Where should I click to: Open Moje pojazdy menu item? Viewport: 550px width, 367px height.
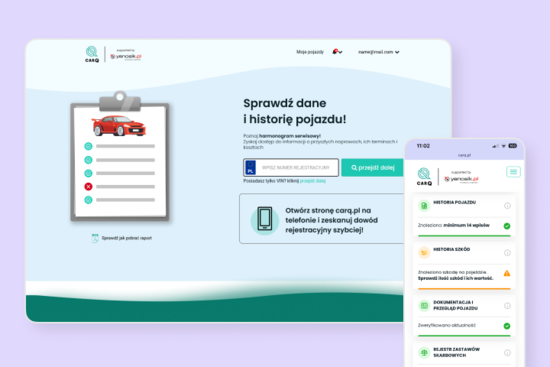310,52
